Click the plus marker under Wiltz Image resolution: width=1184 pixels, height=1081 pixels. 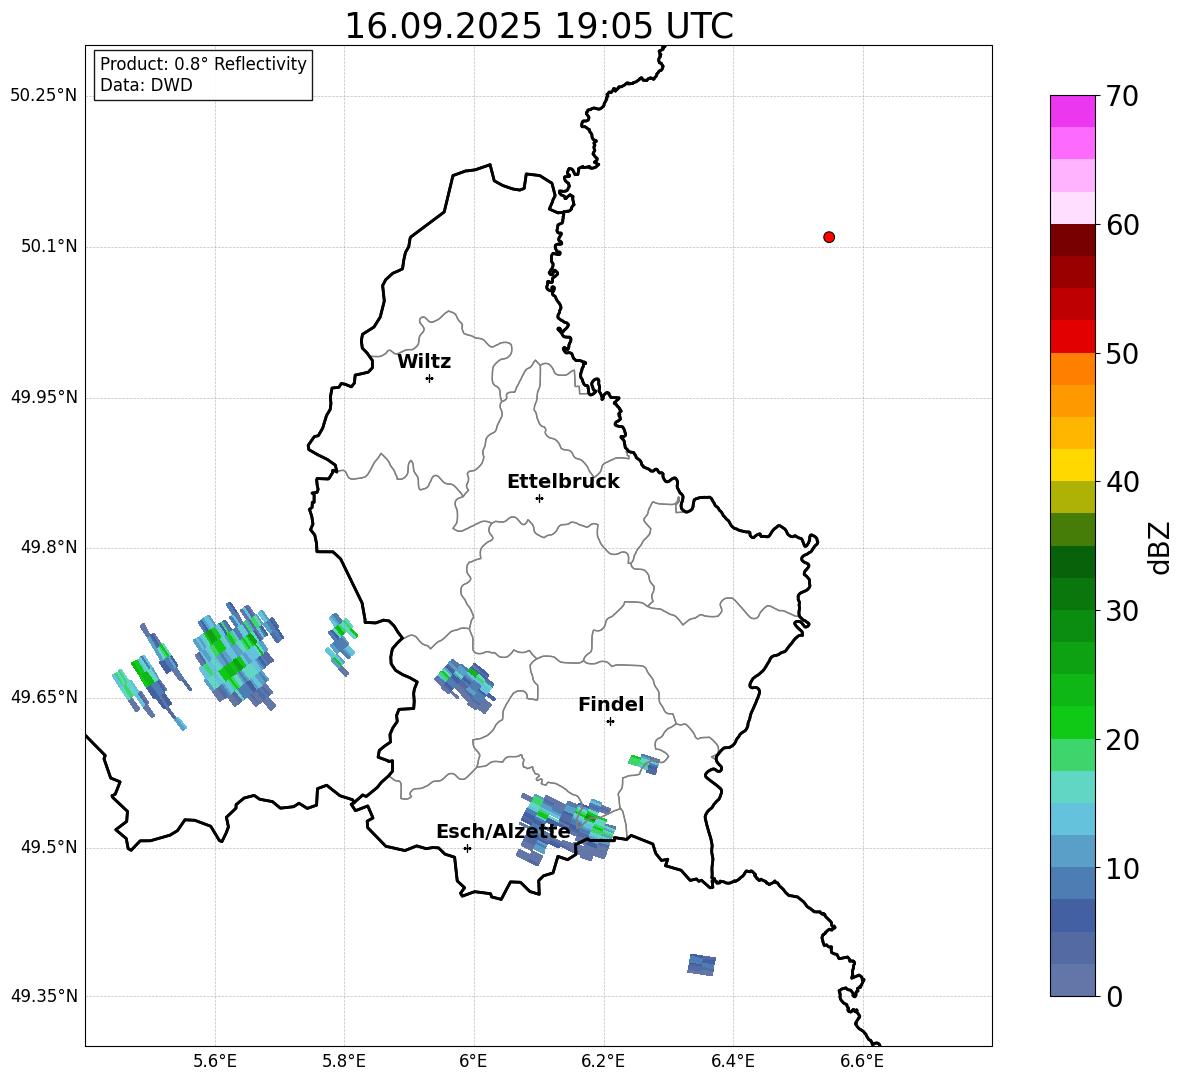(x=430, y=378)
